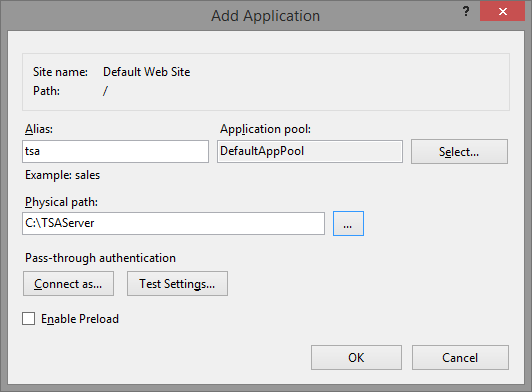Confirm the dialog with OK
The image size is (532, 392).
click(356, 358)
